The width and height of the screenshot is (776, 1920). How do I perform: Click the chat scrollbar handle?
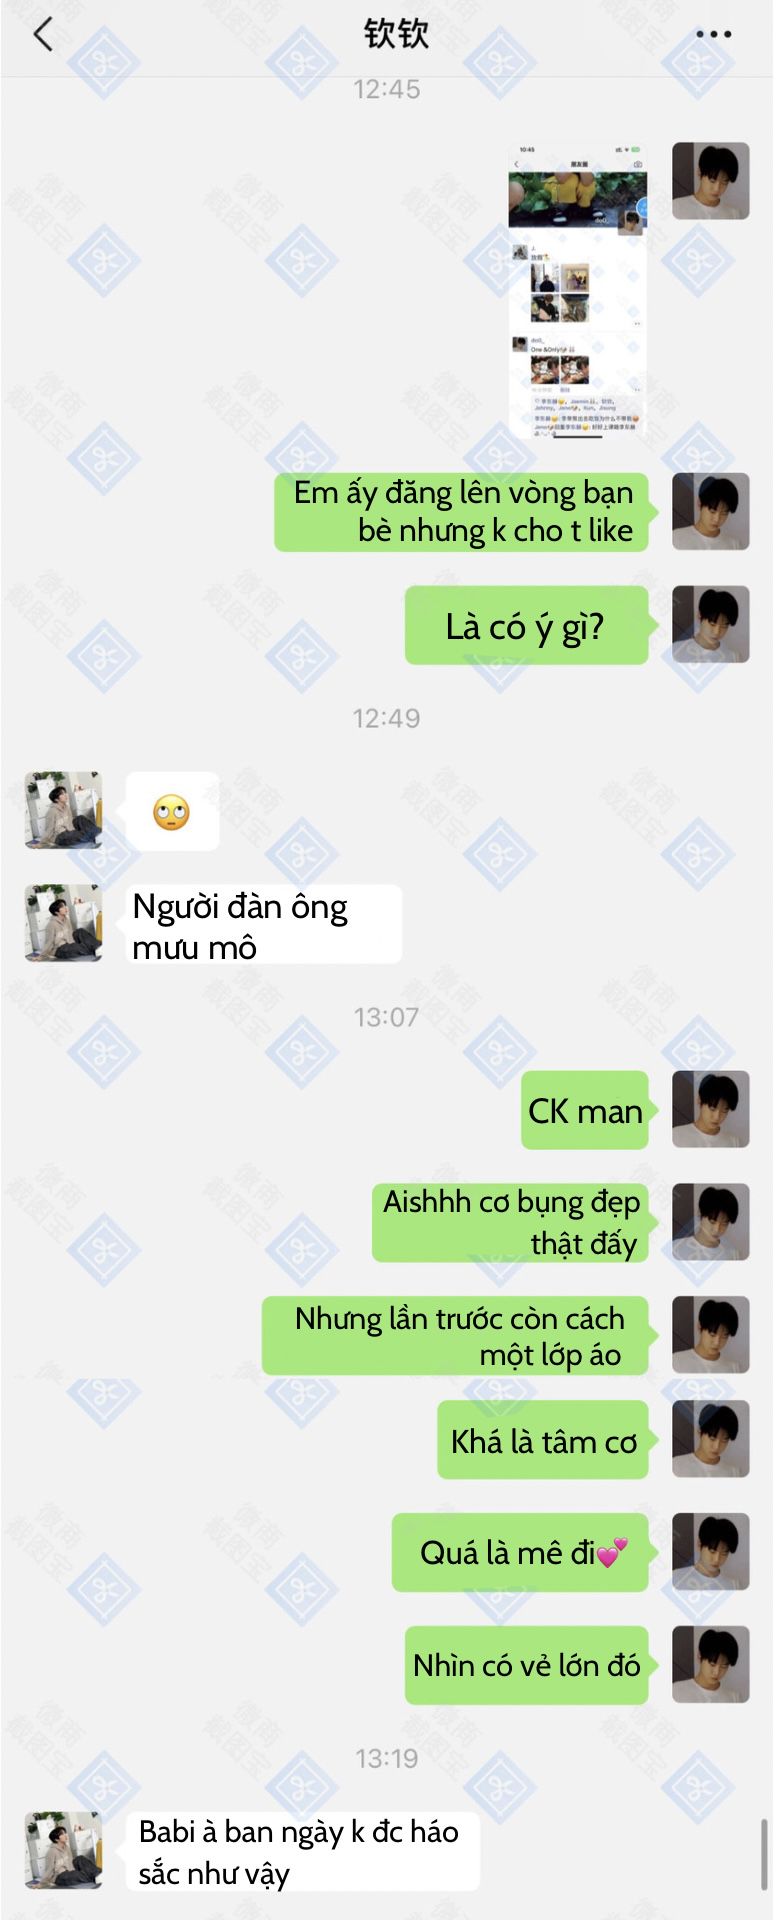coord(765,1855)
